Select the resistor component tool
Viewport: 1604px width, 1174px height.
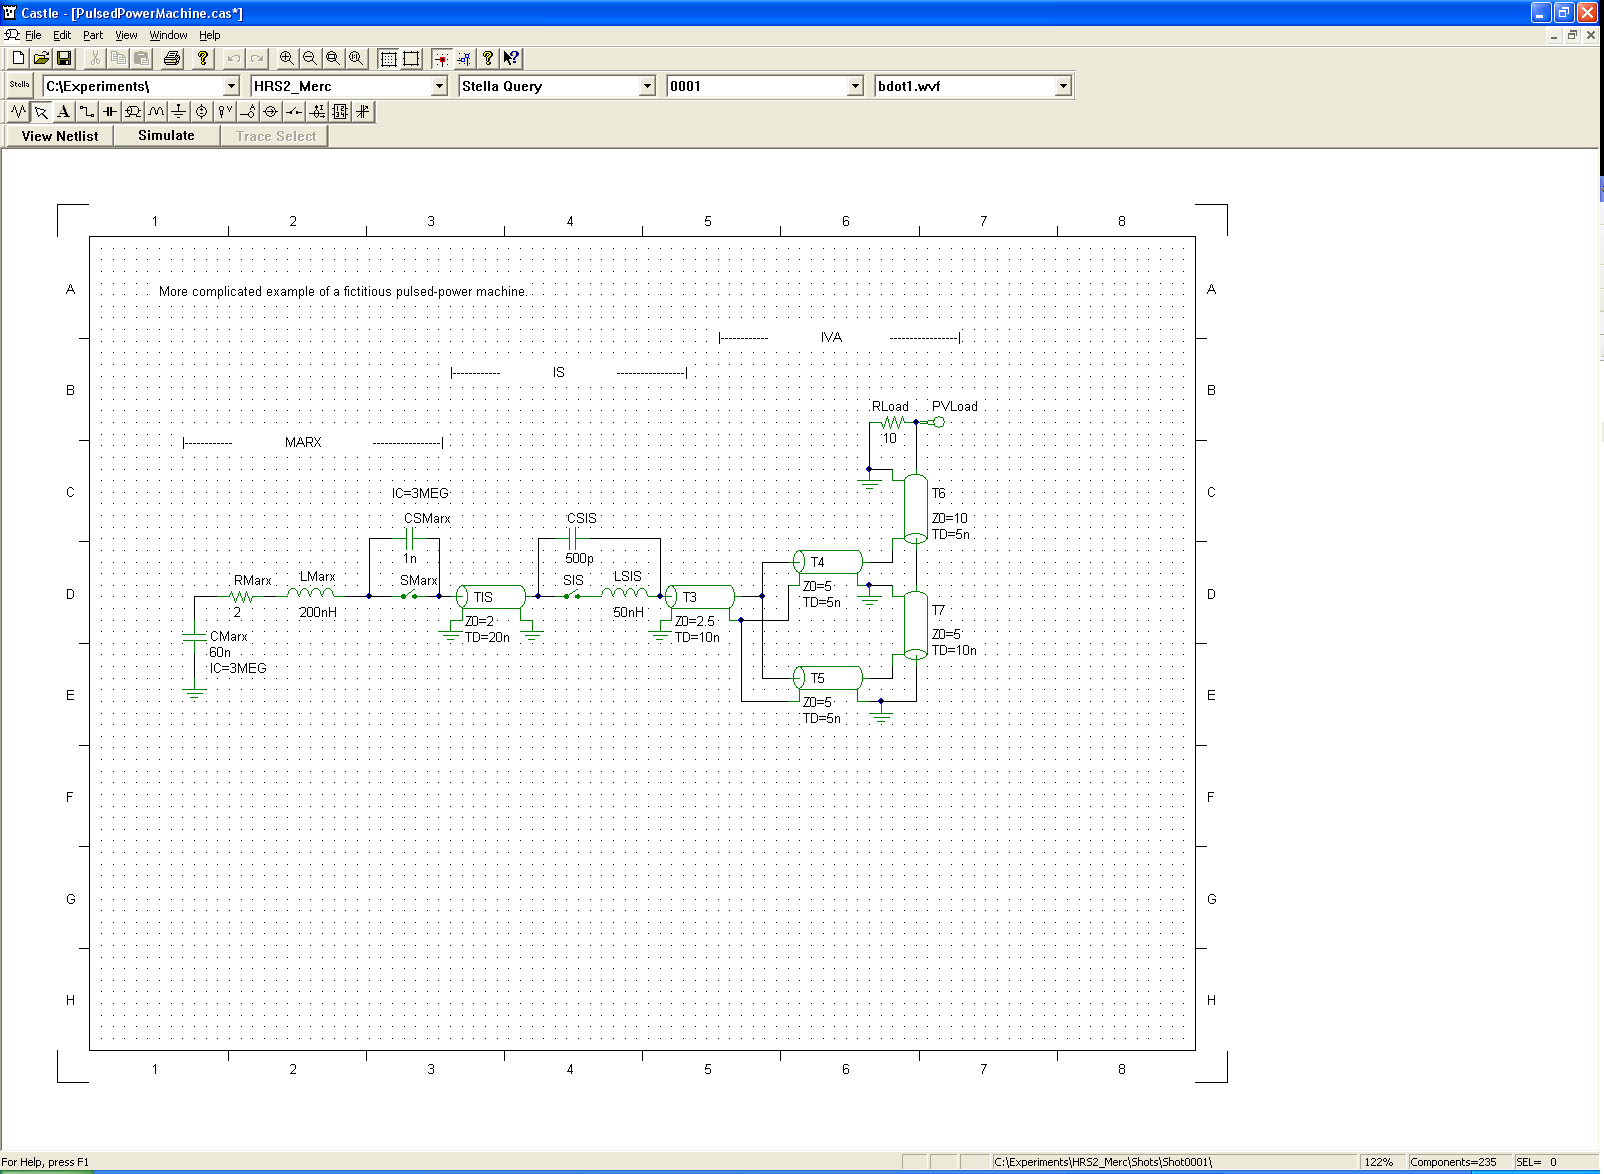point(19,112)
